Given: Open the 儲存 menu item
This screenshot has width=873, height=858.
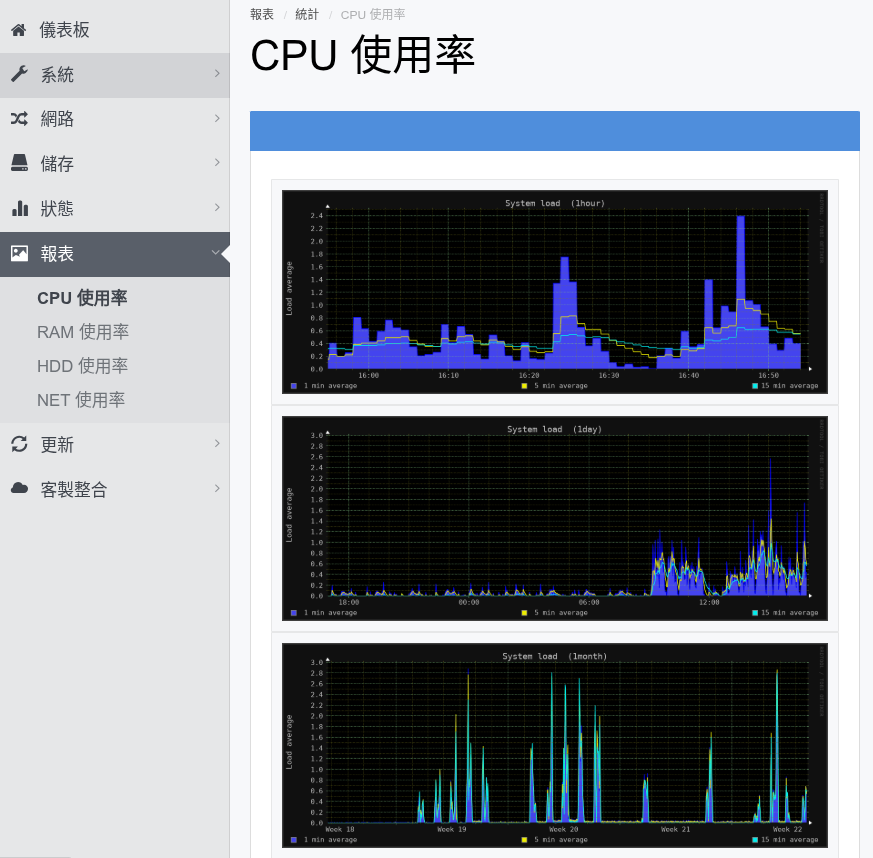Looking at the screenshot, I should pyautogui.click(x=115, y=164).
